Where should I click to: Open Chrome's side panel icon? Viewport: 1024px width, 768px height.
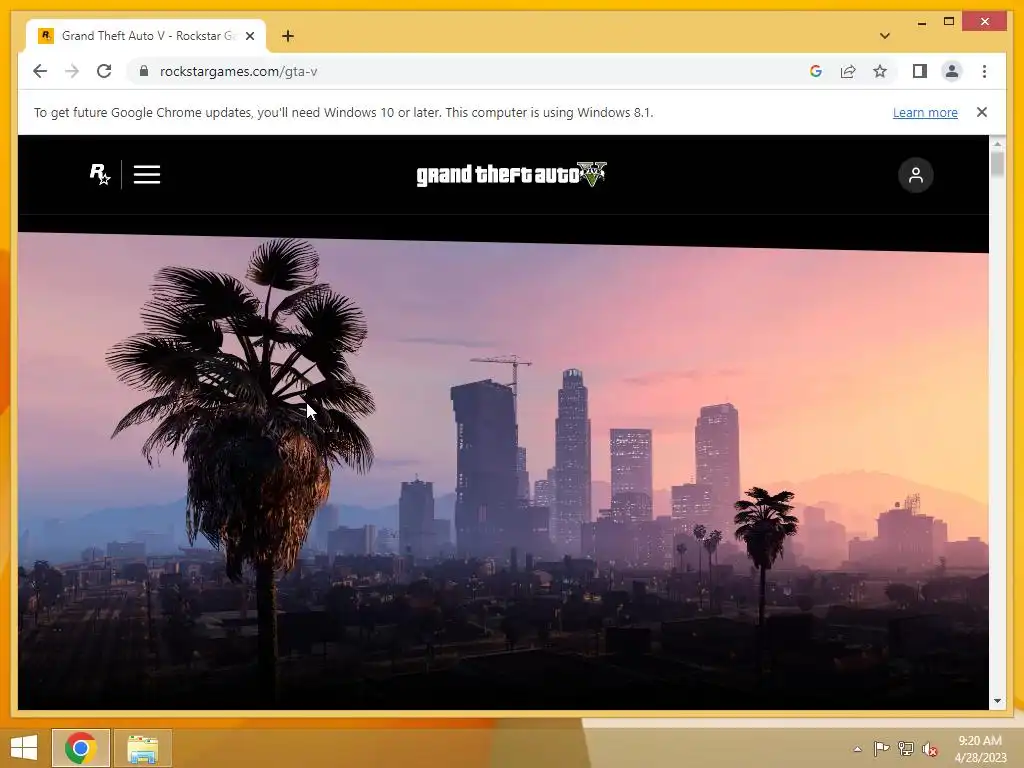coord(920,71)
